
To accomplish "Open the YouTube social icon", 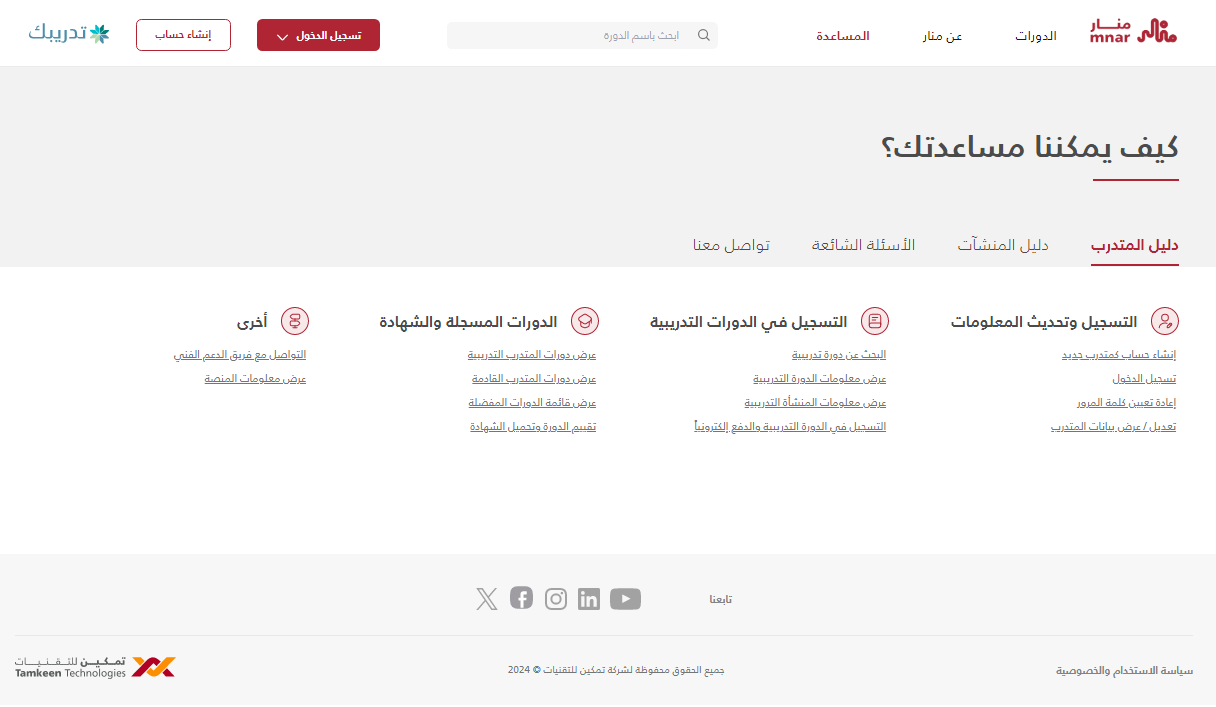I will (x=625, y=599).
